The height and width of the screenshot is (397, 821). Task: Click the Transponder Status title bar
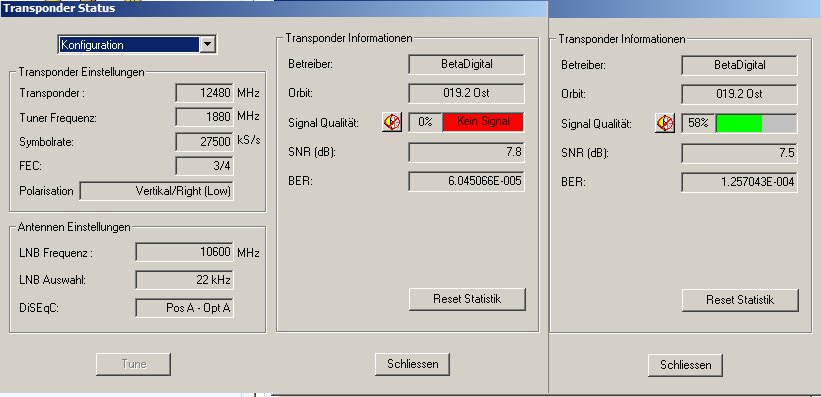click(x=273, y=8)
